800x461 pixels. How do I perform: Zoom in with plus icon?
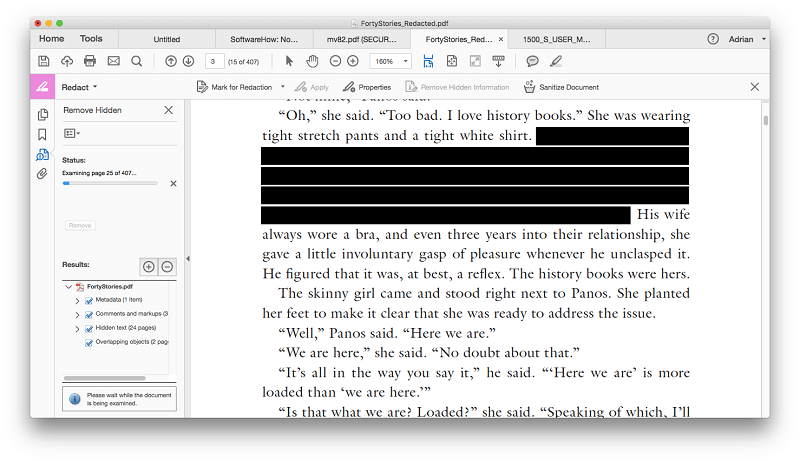click(353, 61)
